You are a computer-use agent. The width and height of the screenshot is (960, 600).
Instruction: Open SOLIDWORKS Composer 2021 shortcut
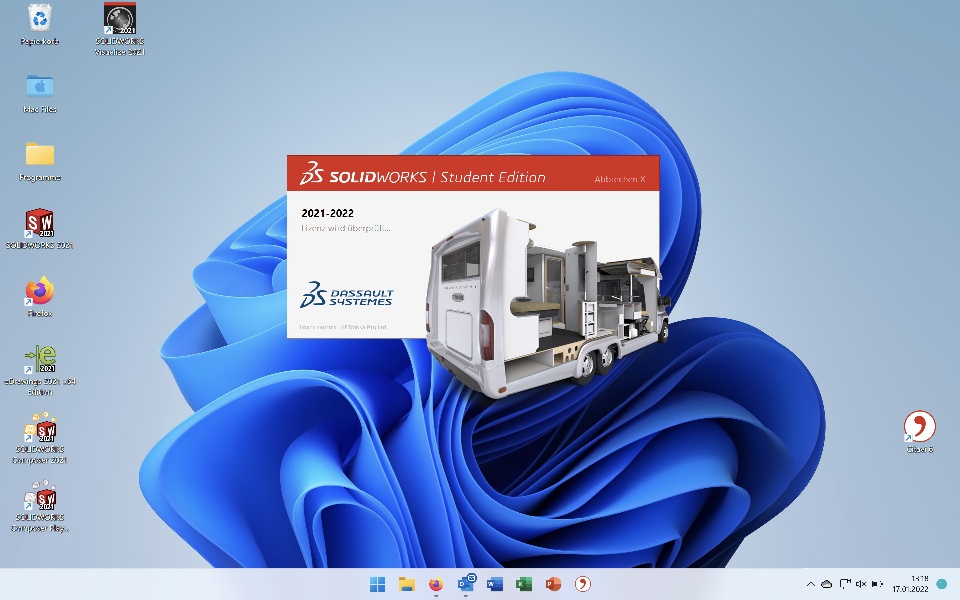tap(40, 438)
